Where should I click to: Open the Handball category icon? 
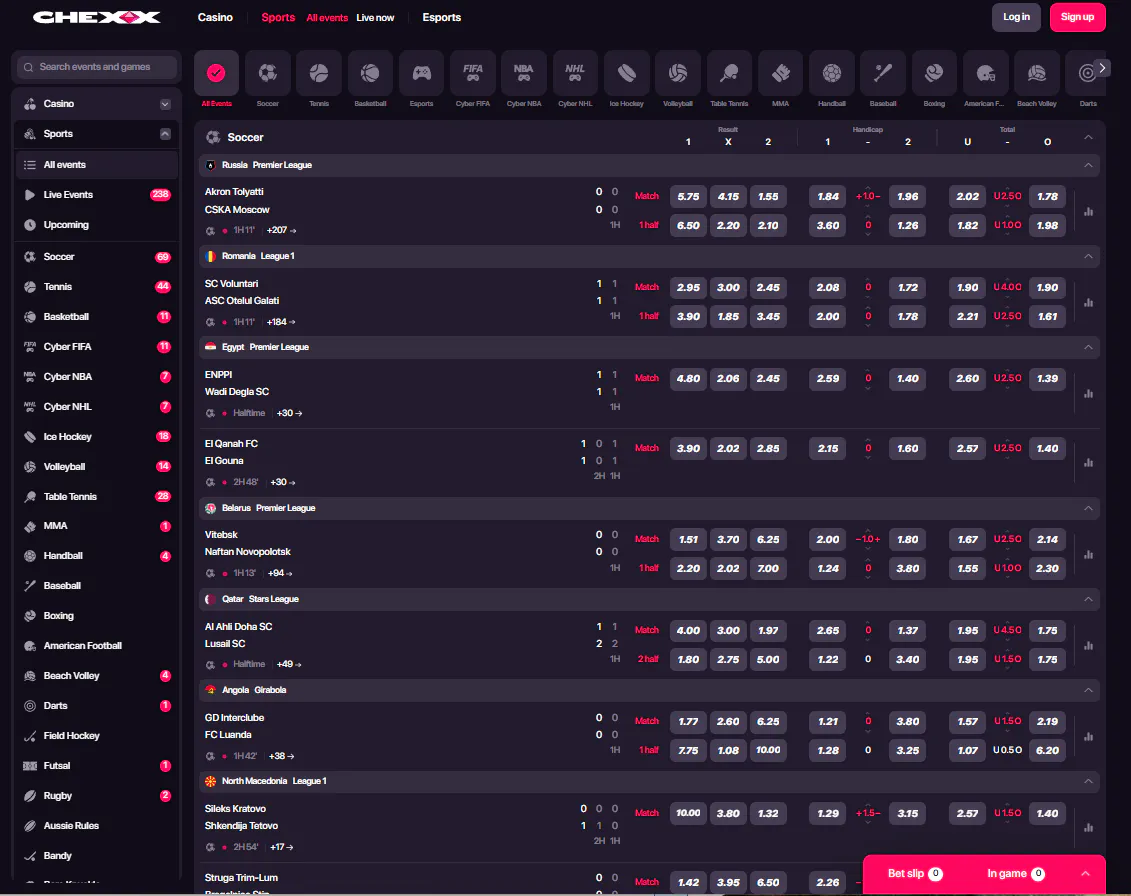(x=832, y=73)
